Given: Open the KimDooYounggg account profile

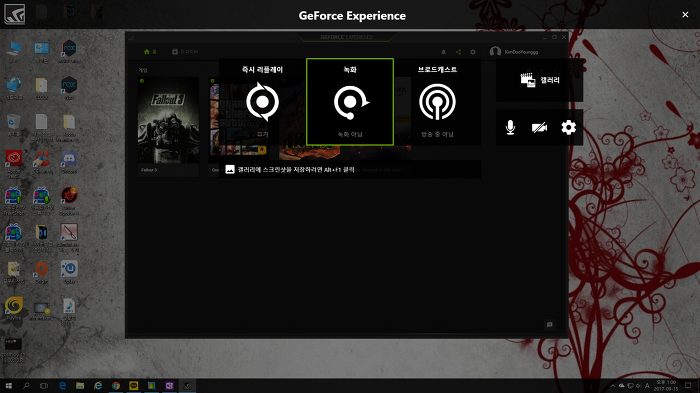Looking at the screenshot, I should pyautogui.click(x=514, y=52).
